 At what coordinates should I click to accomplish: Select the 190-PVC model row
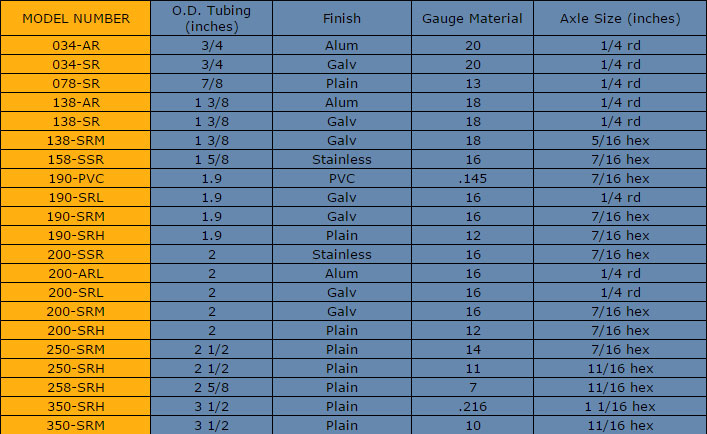pyautogui.click(x=354, y=178)
